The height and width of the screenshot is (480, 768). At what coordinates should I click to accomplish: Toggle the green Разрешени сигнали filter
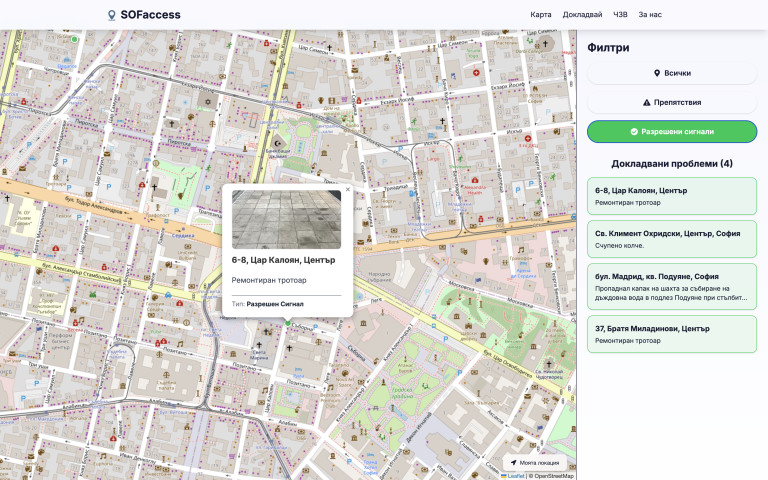click(x=671, y=131)
